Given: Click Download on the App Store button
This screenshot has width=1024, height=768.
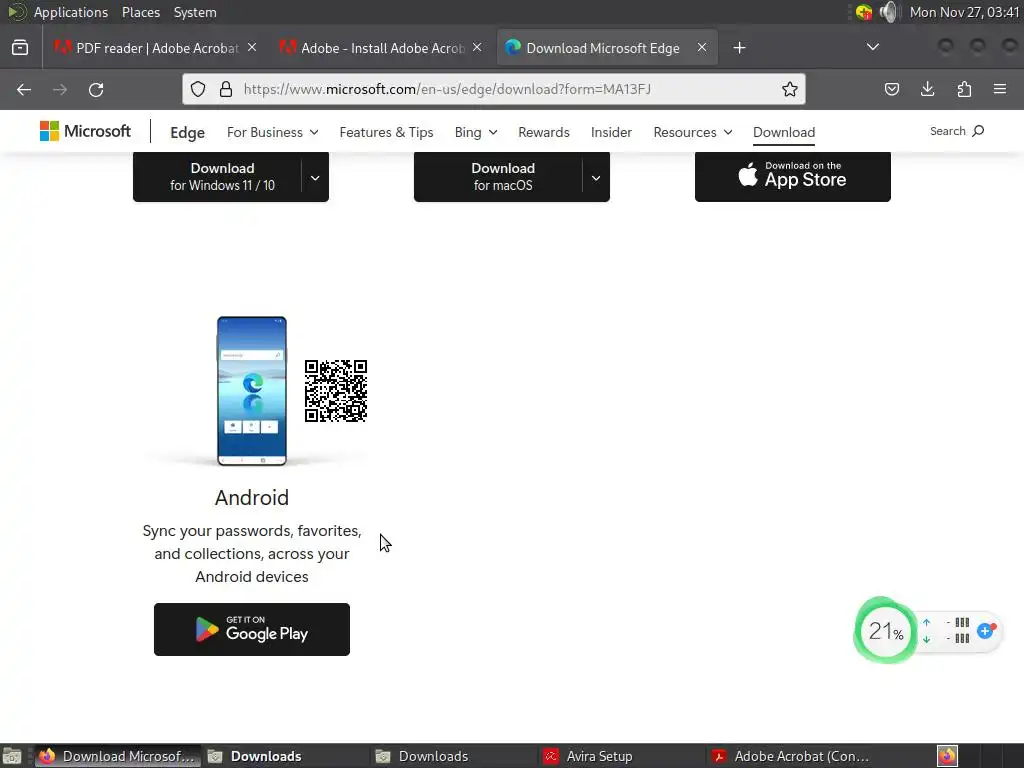Looking at the screenshot, I should (x=793, y=176).
